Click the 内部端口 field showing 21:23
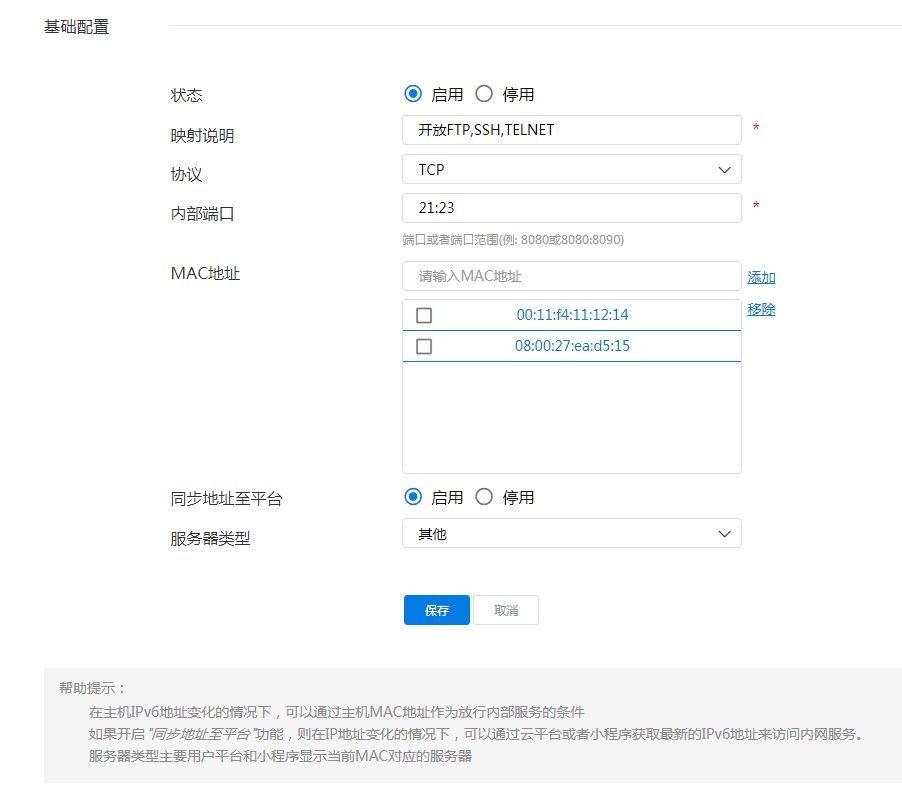 [x=571, y=208]
